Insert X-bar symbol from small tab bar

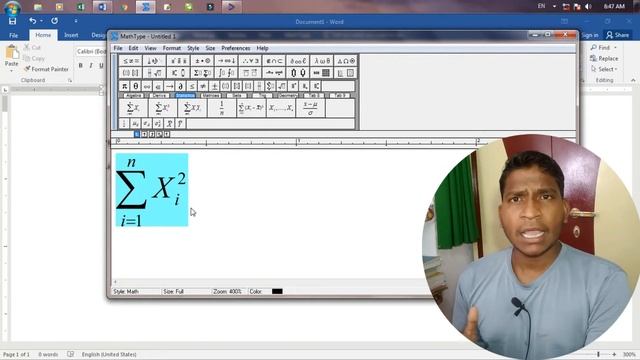click(169, 123)
